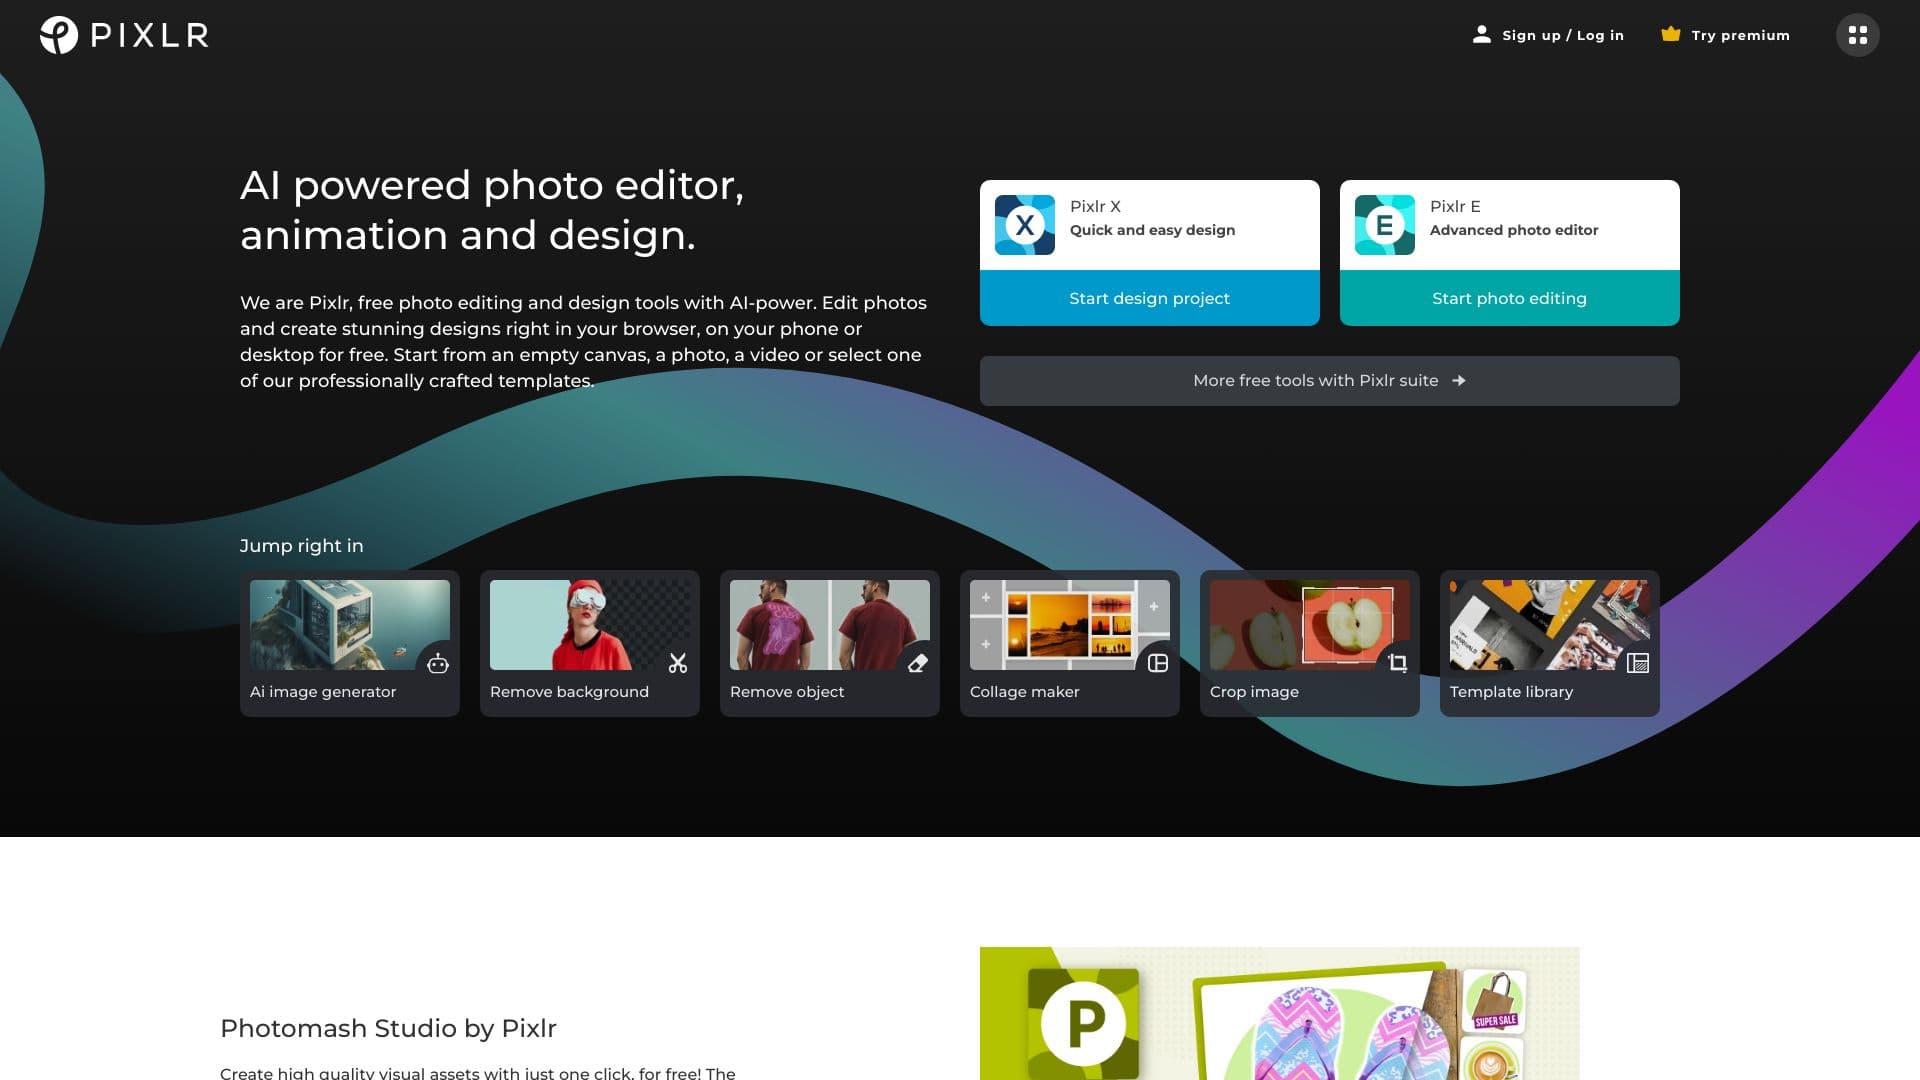Click Try premium

[1740, 35]
